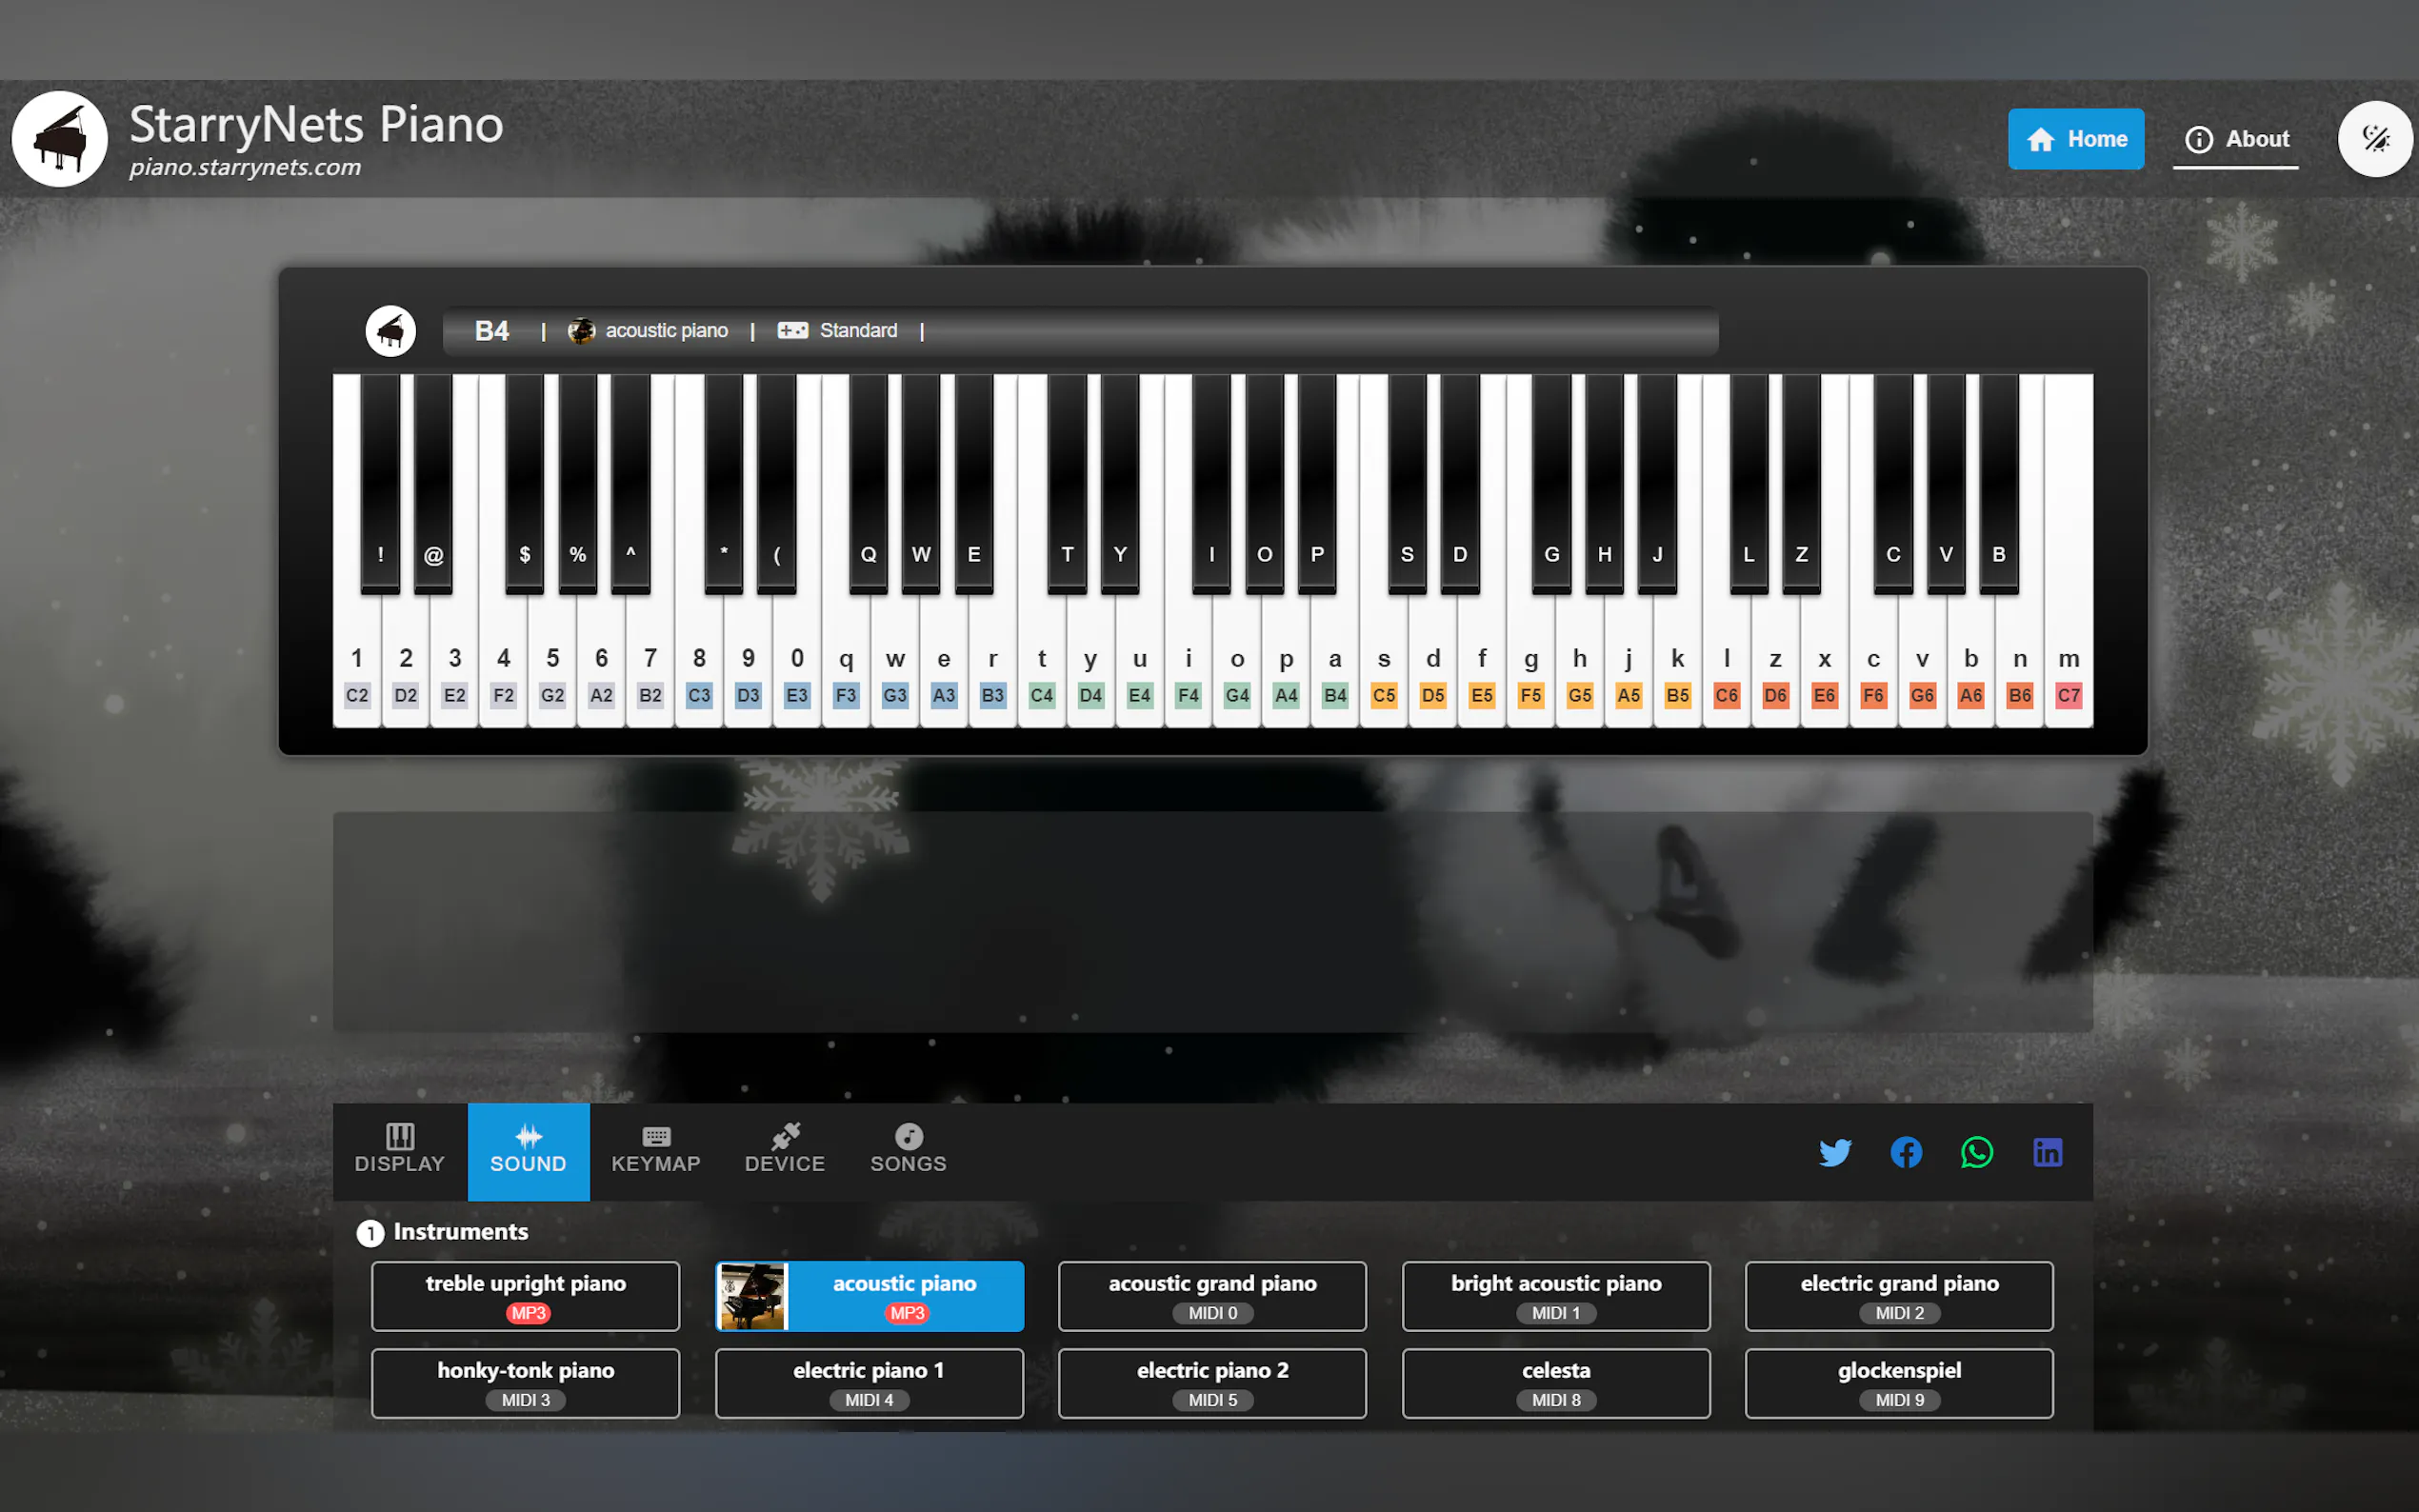Switch to the KEYMAP tab
Screen dimensions: 2419x1512
[x=655, y=1150]
